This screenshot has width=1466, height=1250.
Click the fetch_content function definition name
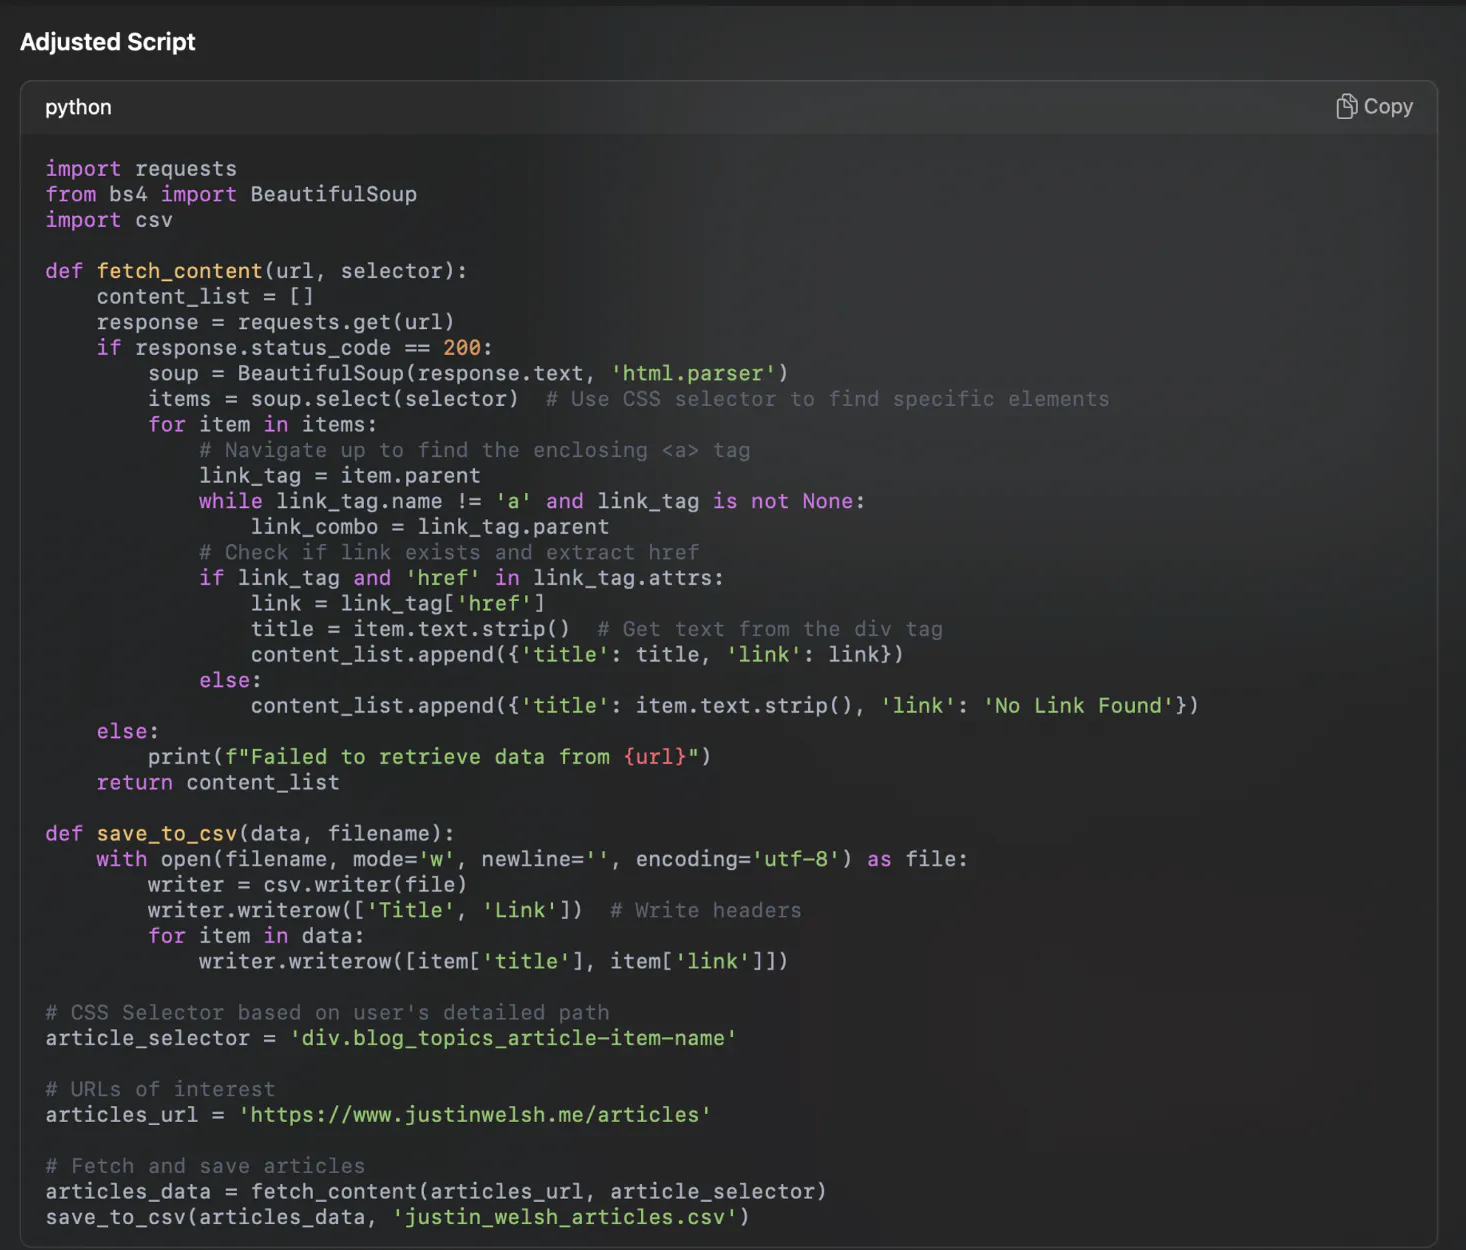[179, 271]
